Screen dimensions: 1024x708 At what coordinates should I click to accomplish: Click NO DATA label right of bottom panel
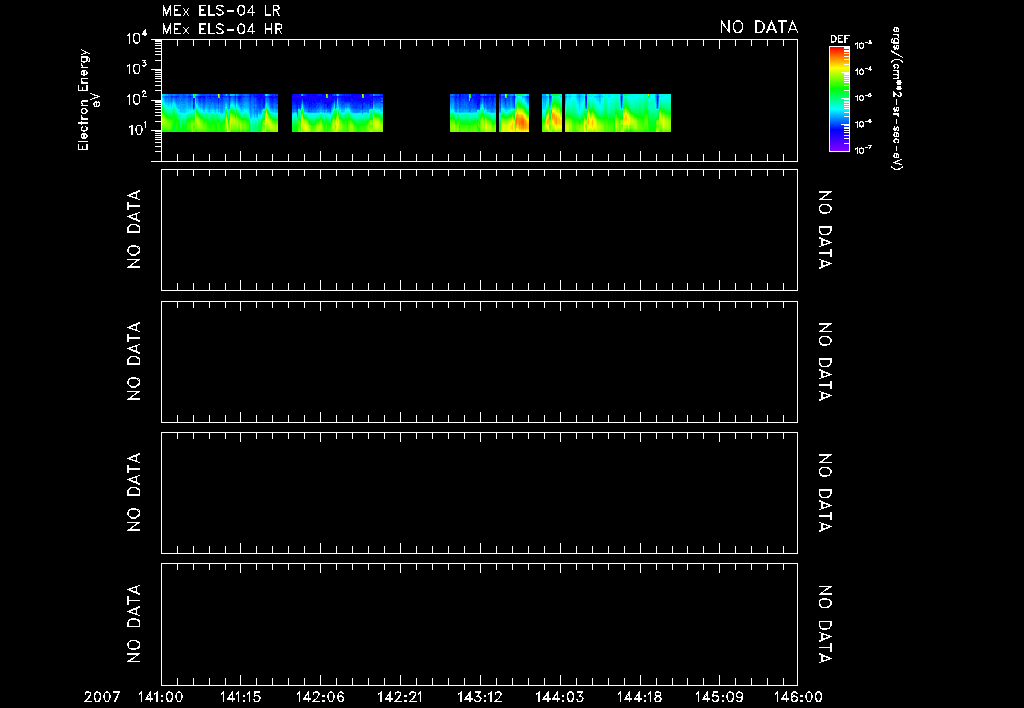[825, 624]
